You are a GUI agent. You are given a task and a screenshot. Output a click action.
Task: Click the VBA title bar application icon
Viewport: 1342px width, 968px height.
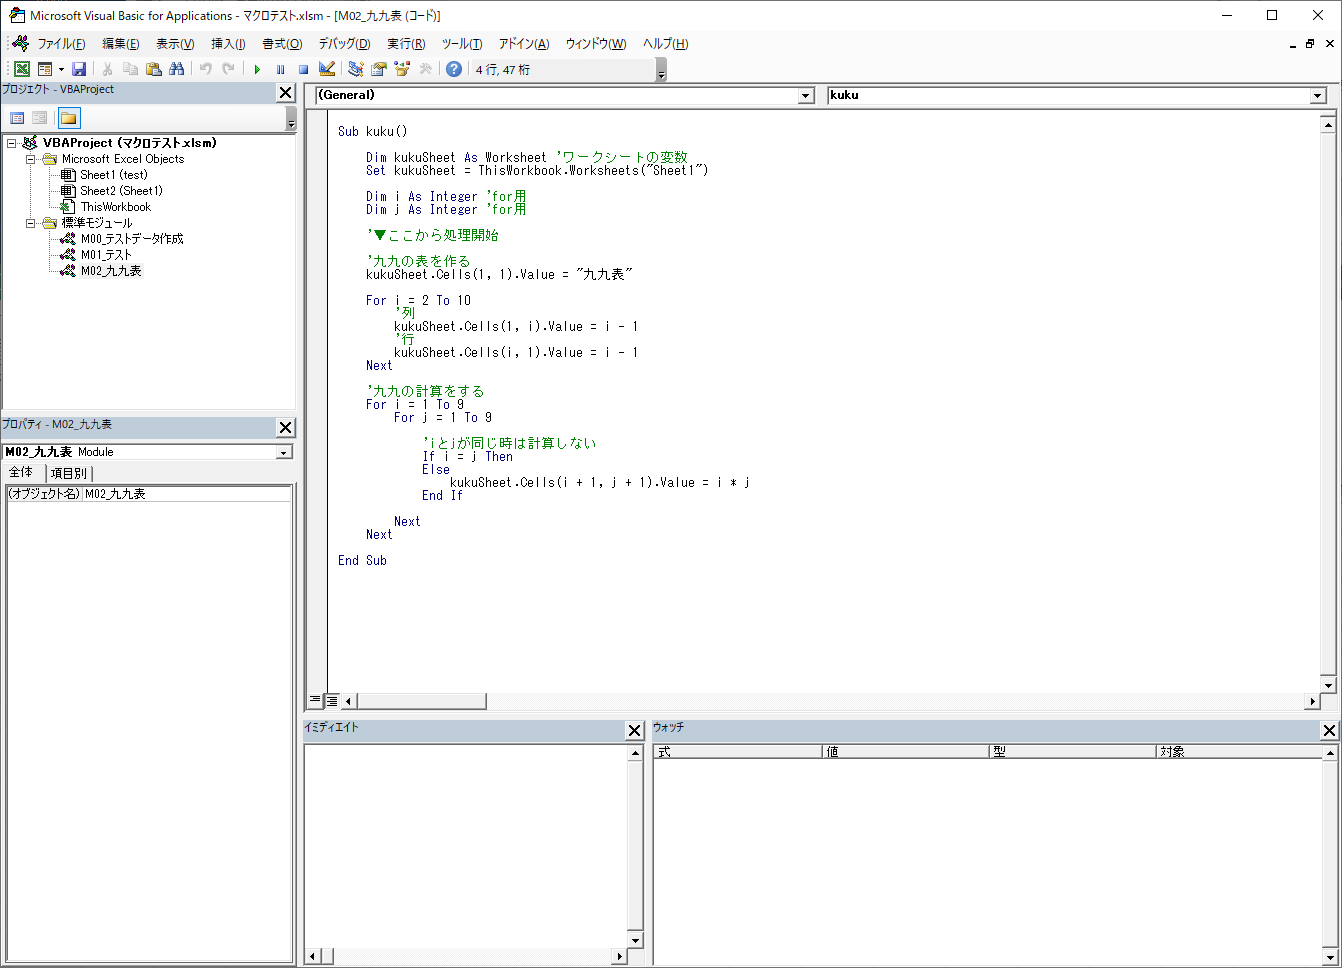(x=16, y=15)
